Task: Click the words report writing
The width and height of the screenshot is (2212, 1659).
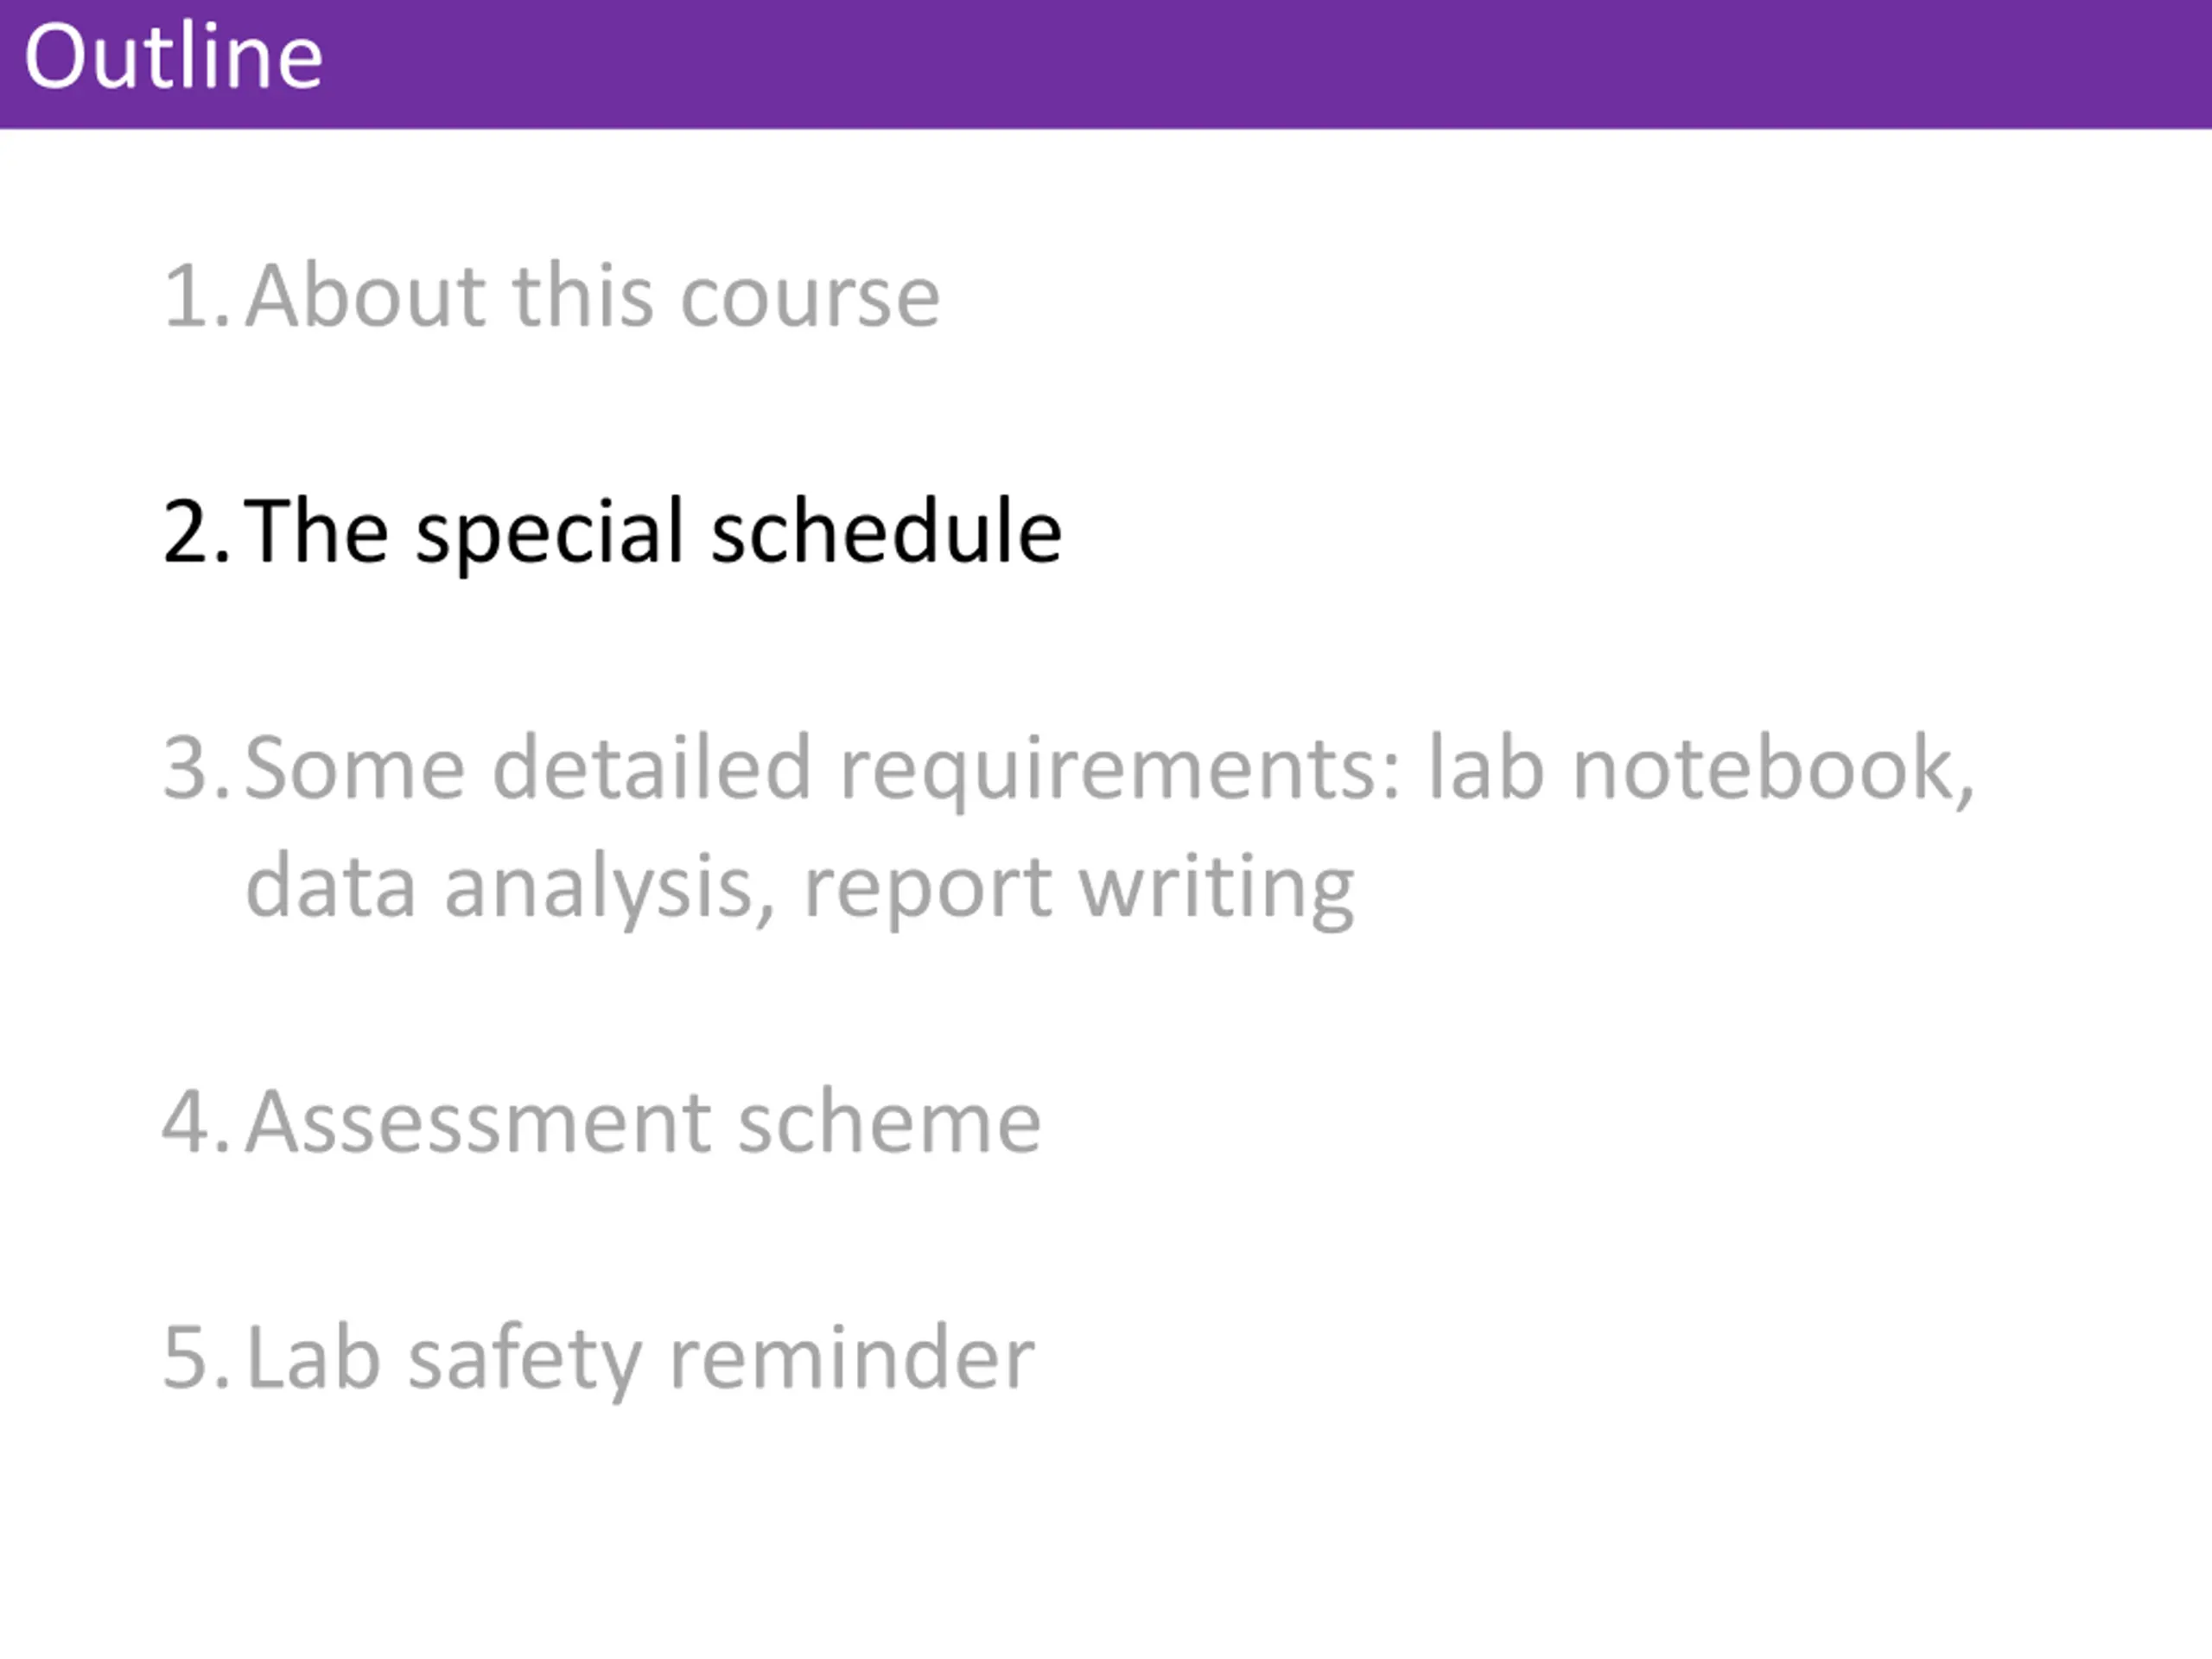Action: (1080, 888)
